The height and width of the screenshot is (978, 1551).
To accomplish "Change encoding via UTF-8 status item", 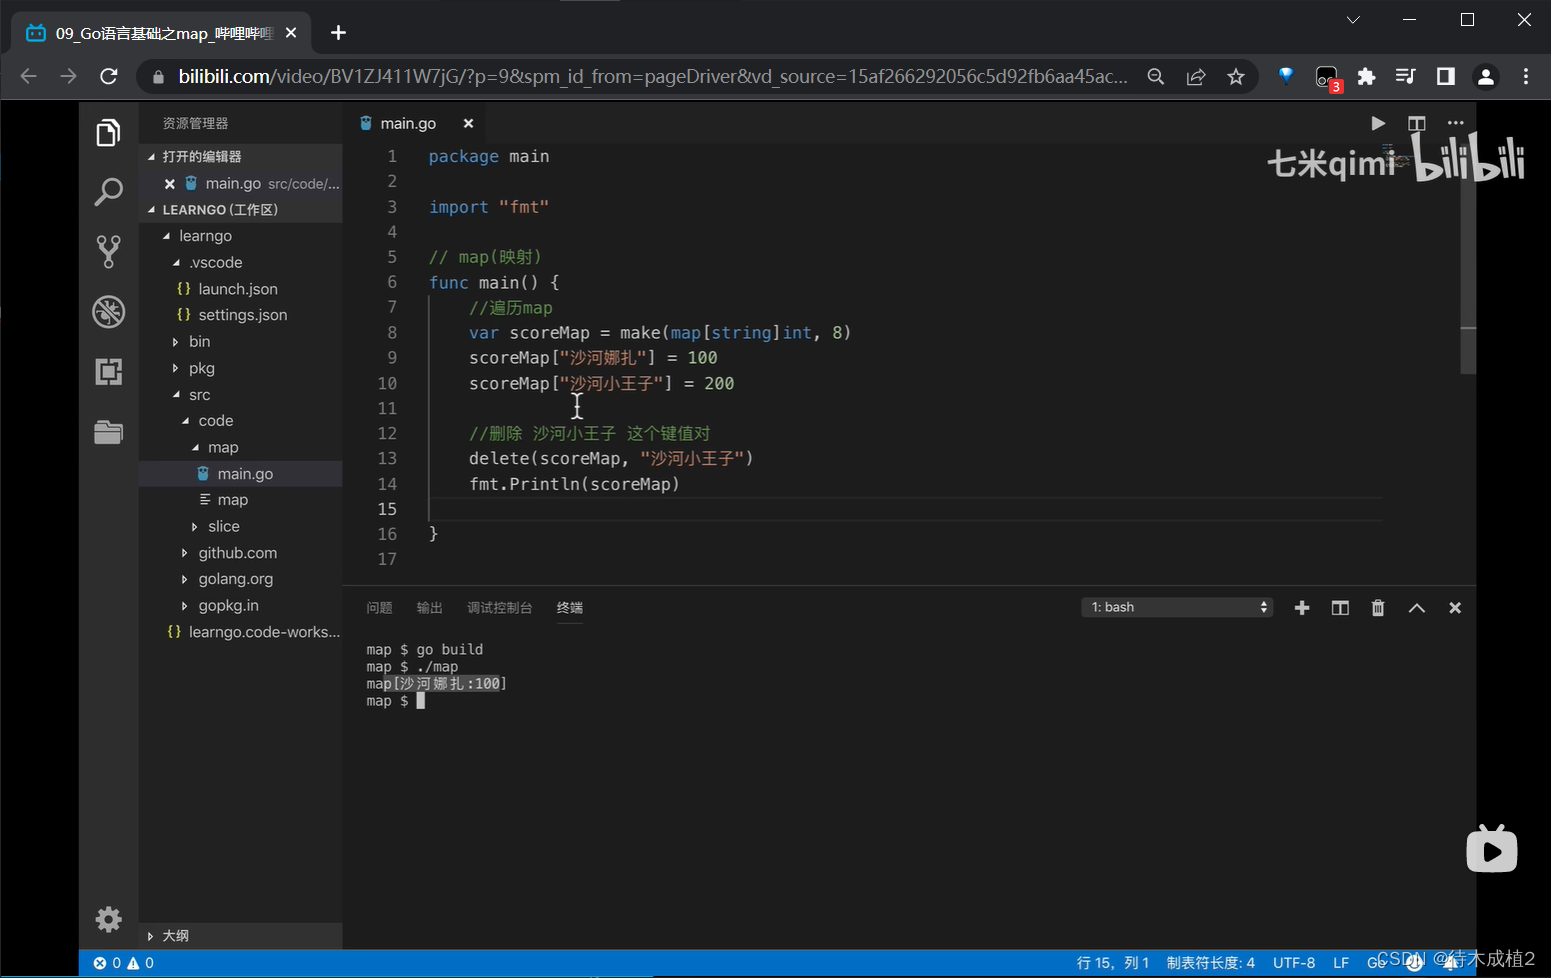I will click(1294, 963).
